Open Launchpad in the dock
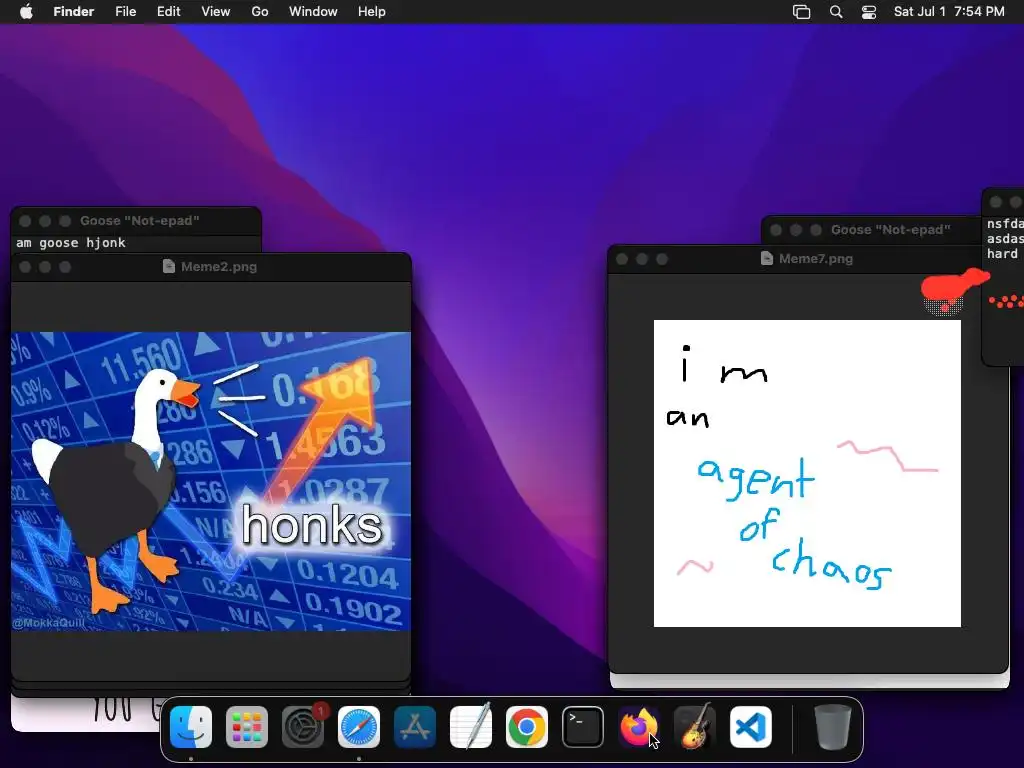 coord(247,727)
